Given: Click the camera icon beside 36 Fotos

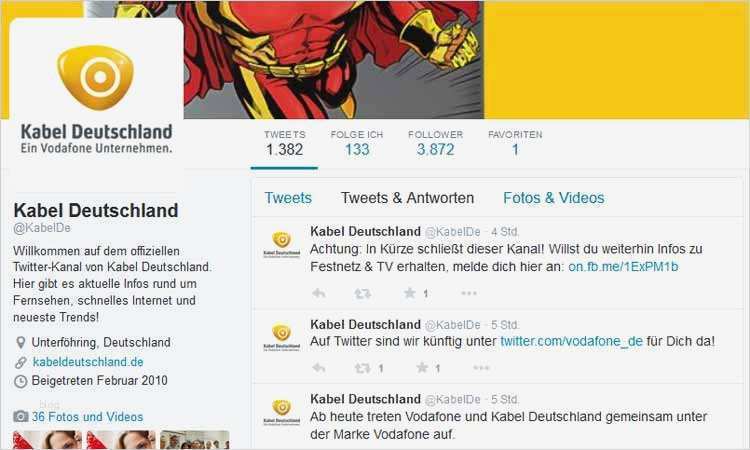Looking at the screenshot, I should (20, 416).
